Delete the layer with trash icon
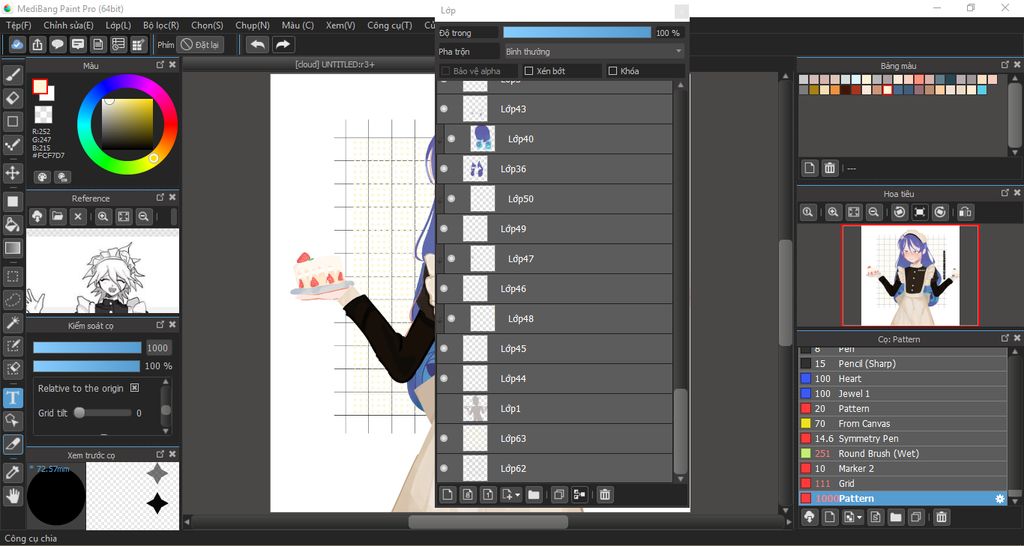 605,495
